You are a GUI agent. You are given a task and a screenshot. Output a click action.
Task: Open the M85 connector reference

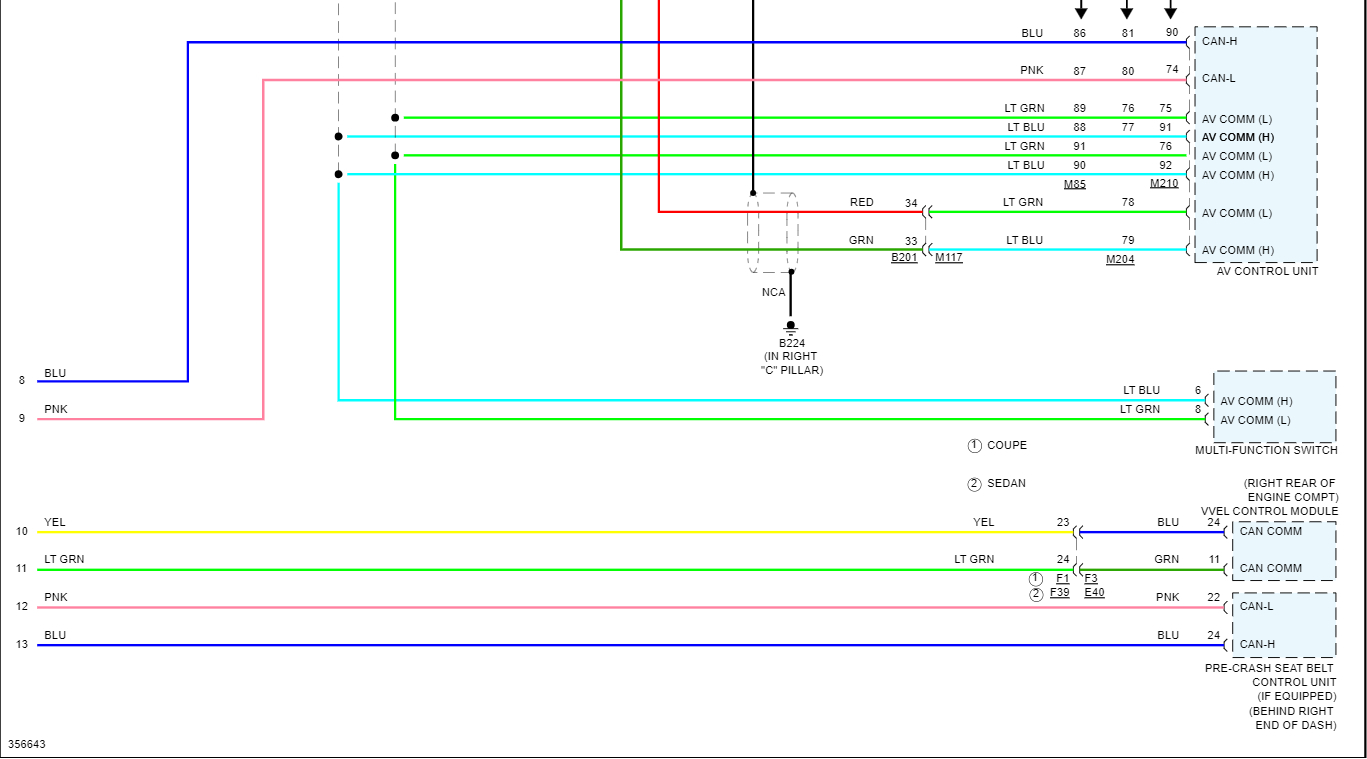tap(1075, 184)
